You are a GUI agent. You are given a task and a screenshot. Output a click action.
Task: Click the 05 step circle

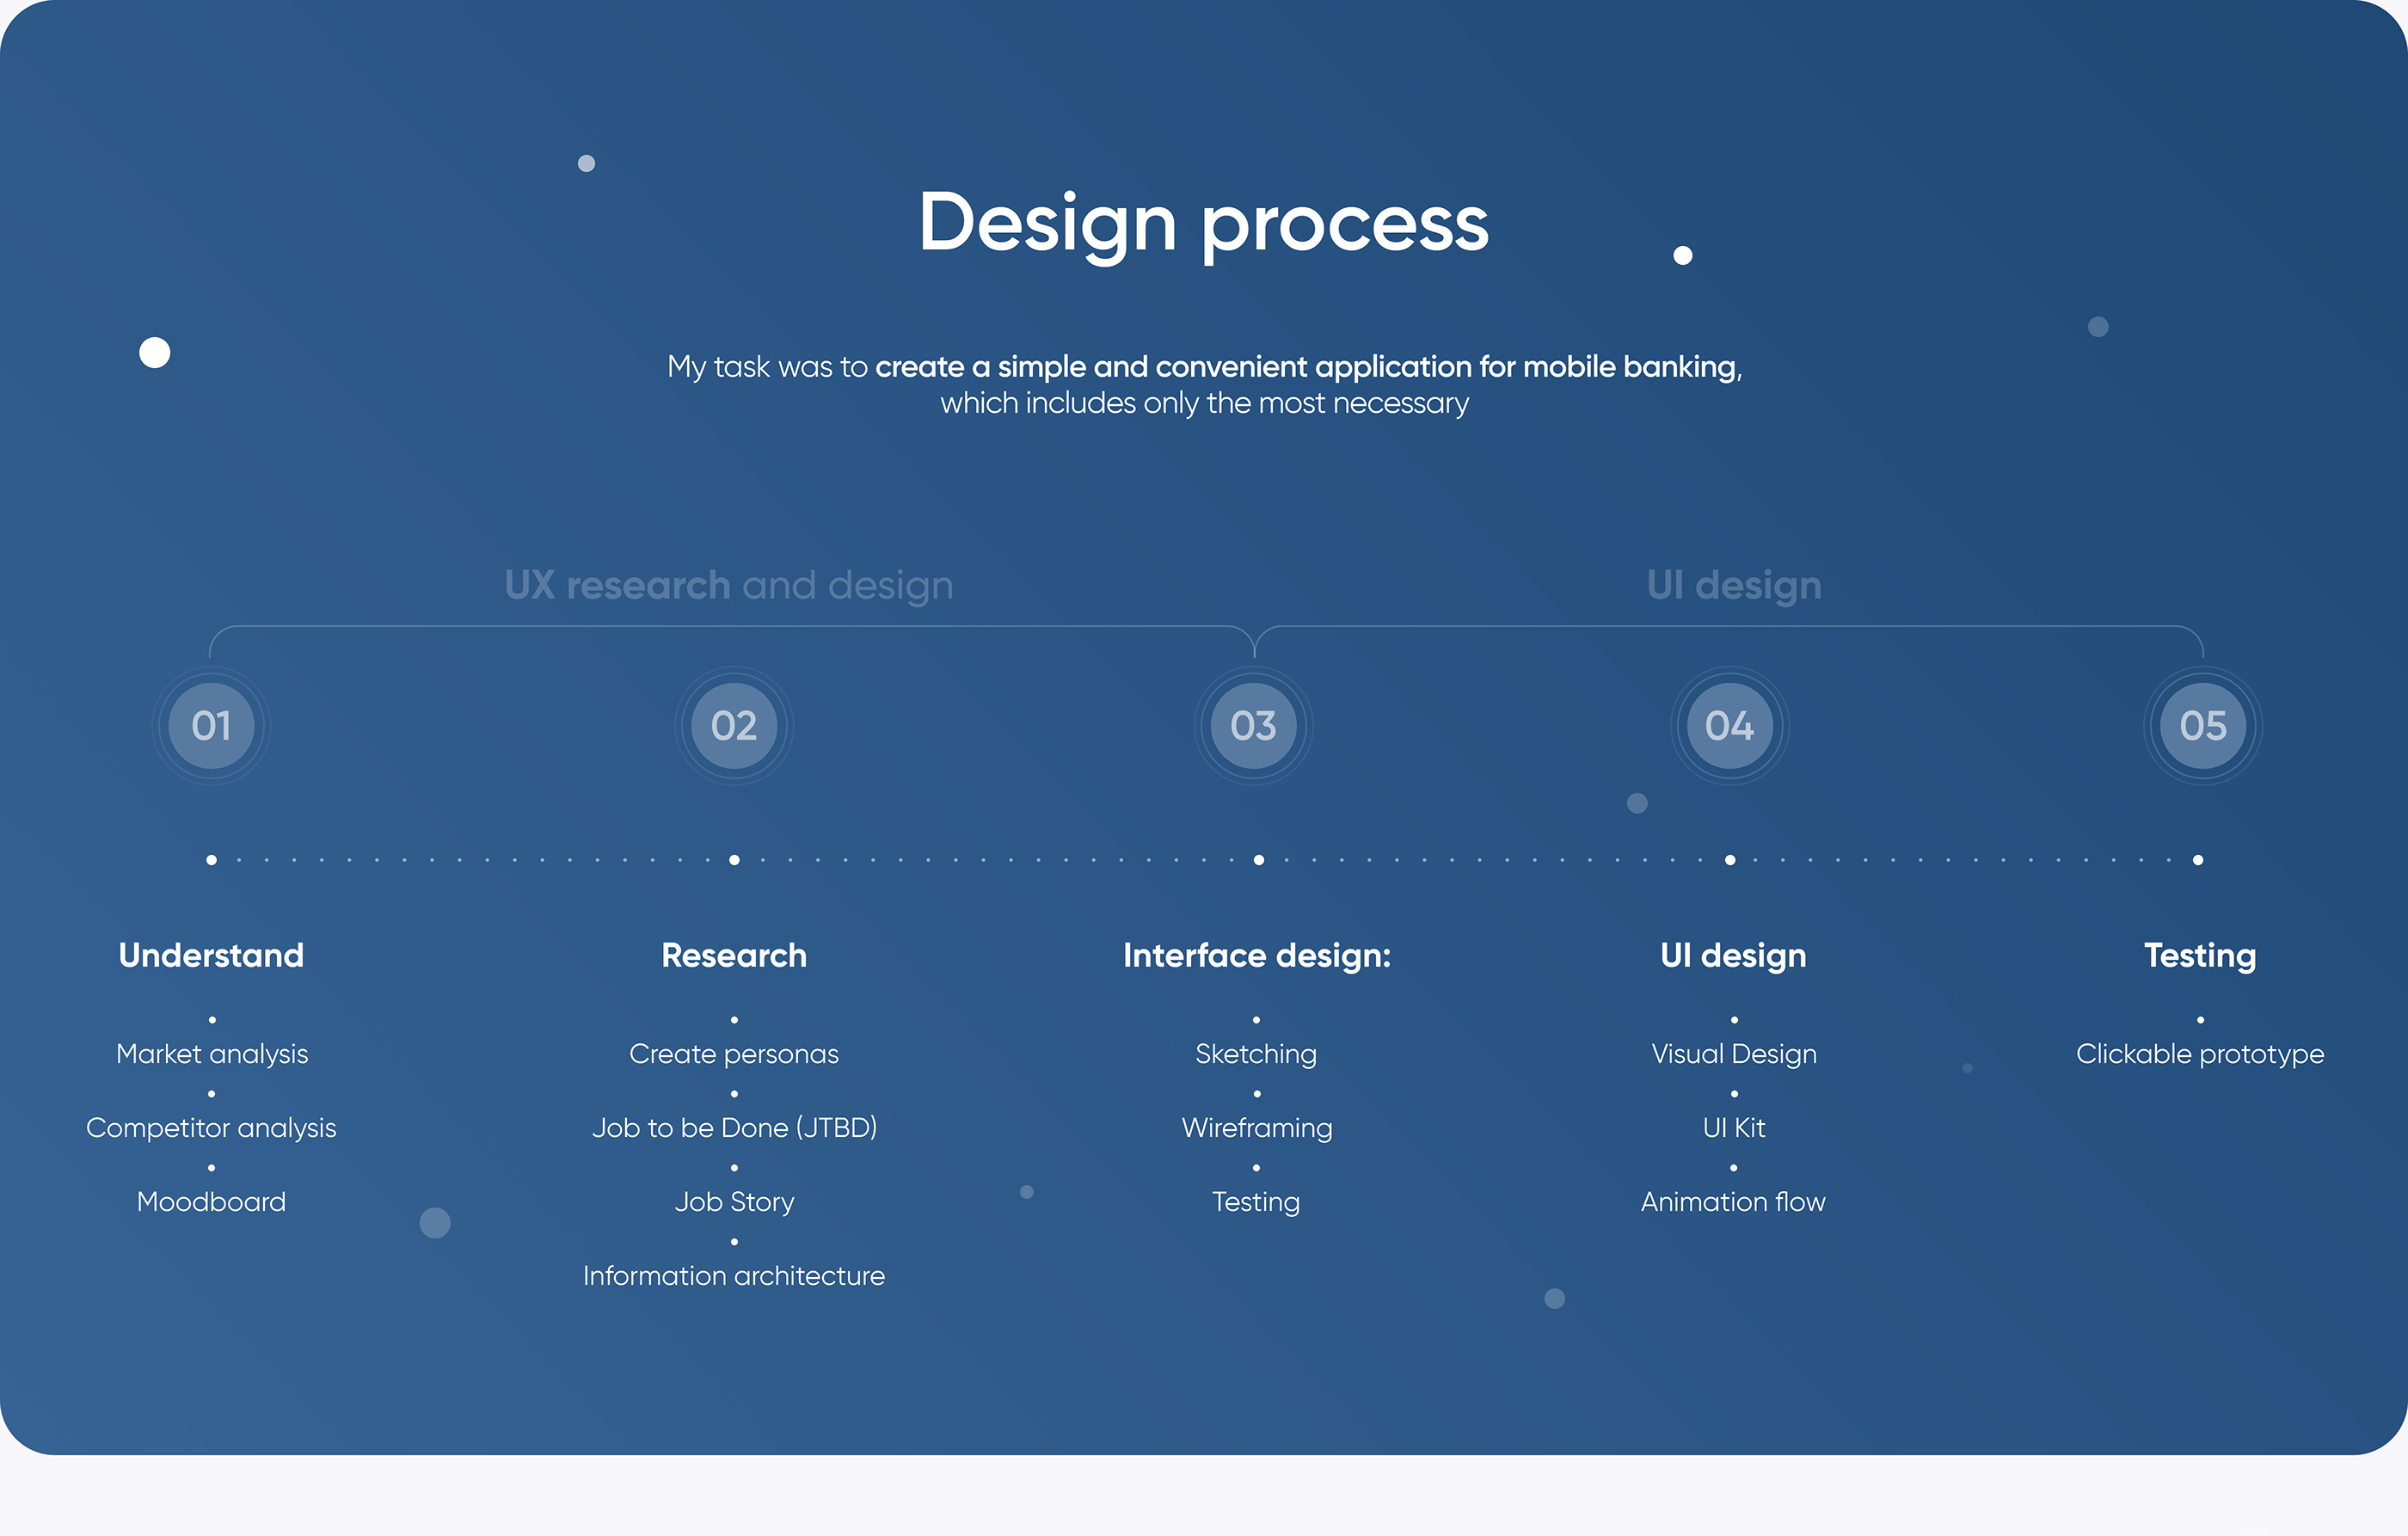click(x=2202, y=725)
